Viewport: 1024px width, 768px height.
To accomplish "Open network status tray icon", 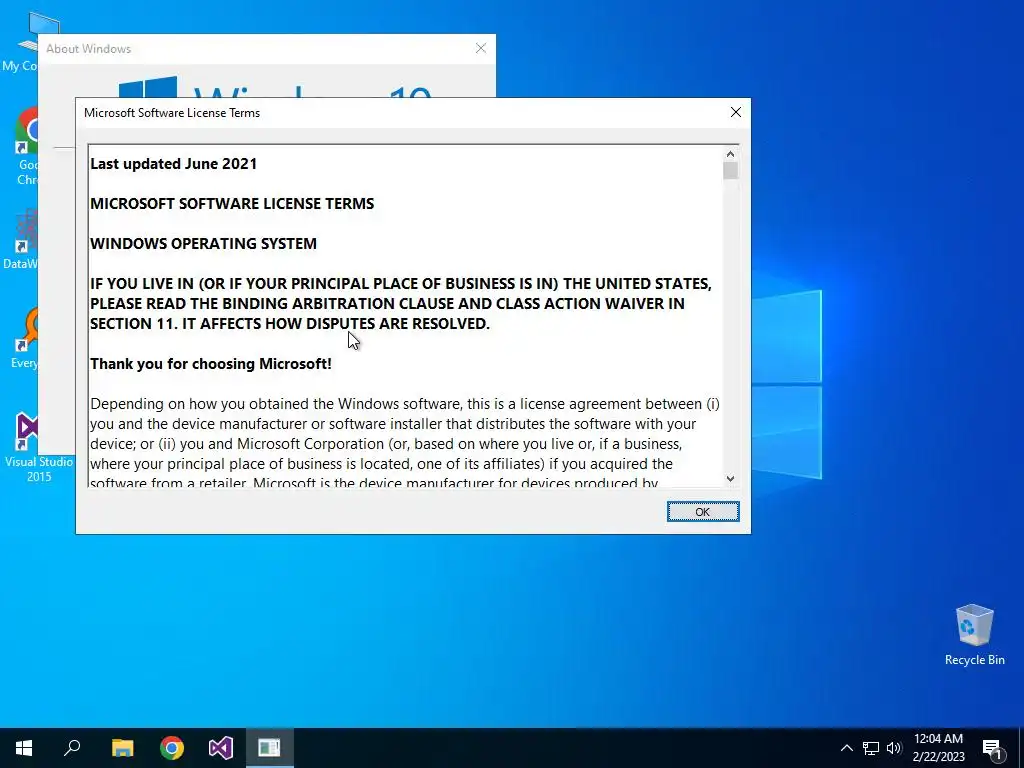I will coord(871,748).
